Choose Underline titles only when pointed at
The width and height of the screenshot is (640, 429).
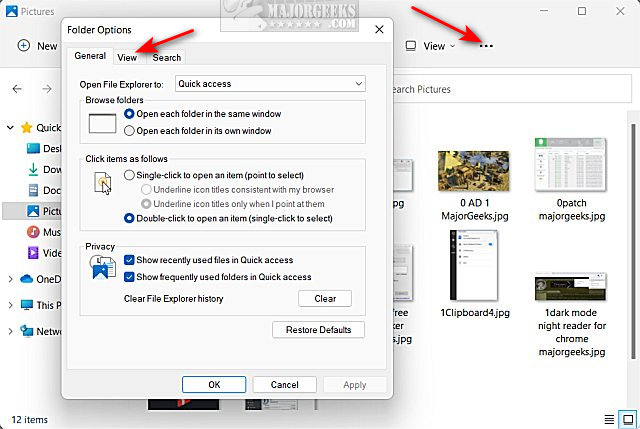pyautogui.click(x=146, y=204)
